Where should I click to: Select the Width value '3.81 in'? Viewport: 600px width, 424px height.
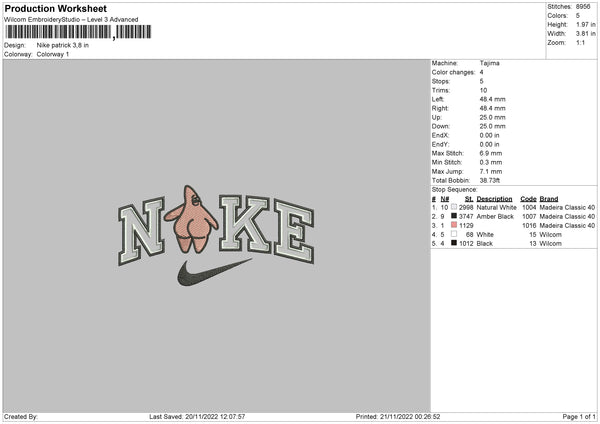coord(586,34)
